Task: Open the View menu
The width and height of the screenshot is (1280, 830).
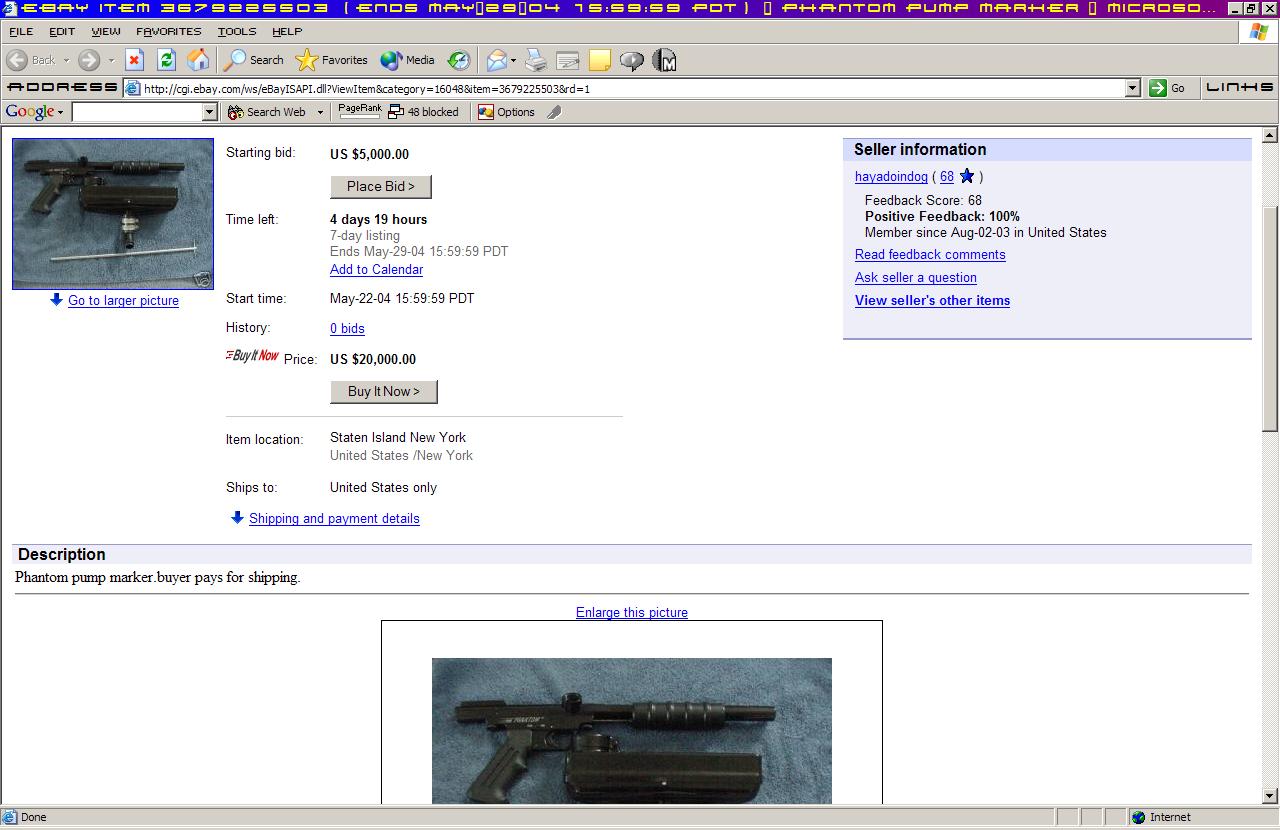Action: click(x=106, y=31)
